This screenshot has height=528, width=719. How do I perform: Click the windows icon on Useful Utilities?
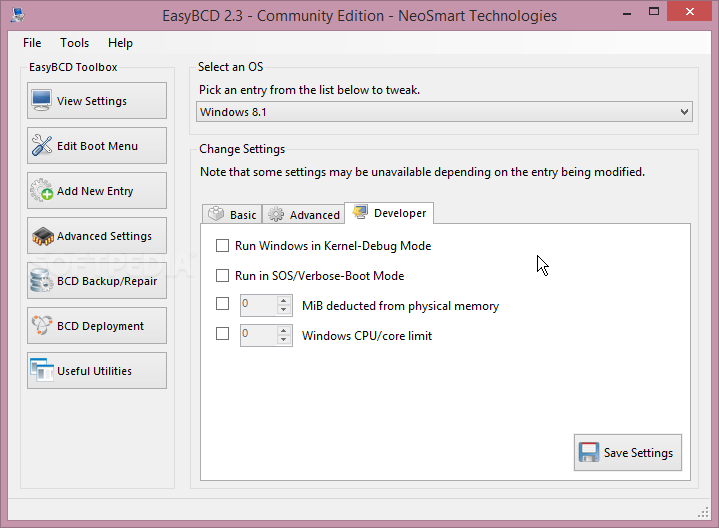42,370
